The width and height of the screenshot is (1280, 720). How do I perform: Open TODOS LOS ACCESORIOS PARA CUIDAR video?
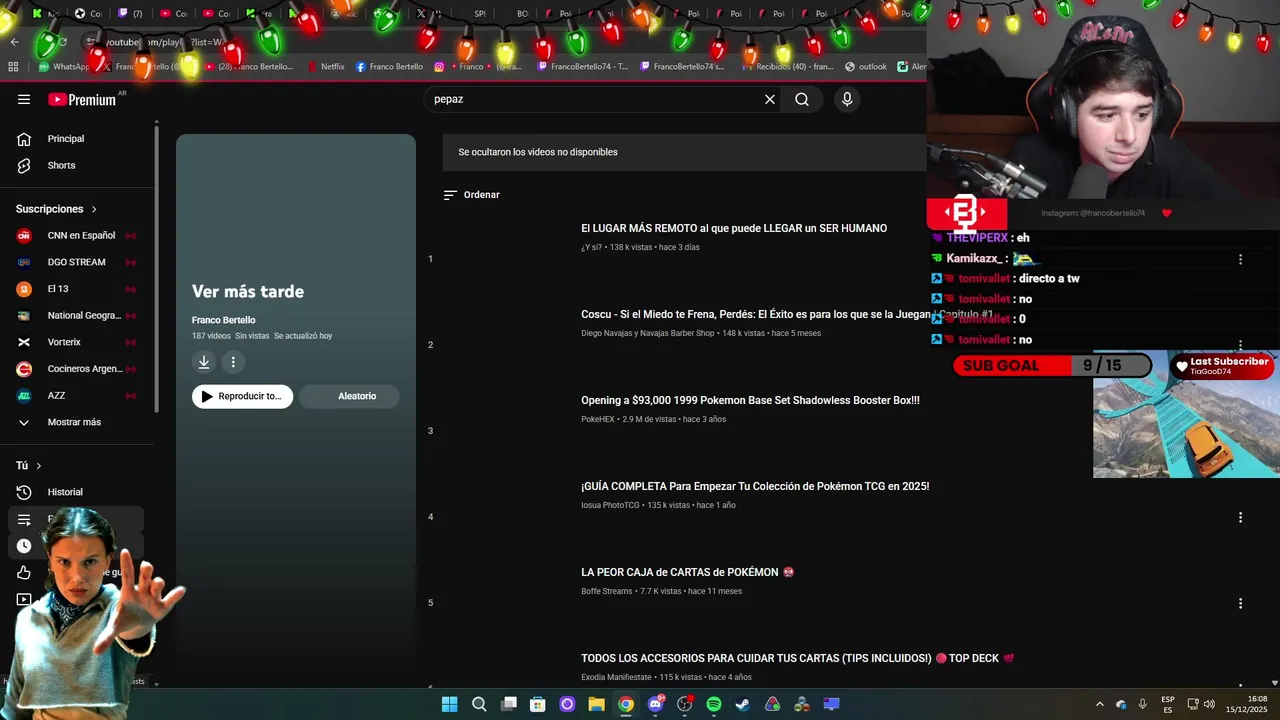click(x=797, y=658)
